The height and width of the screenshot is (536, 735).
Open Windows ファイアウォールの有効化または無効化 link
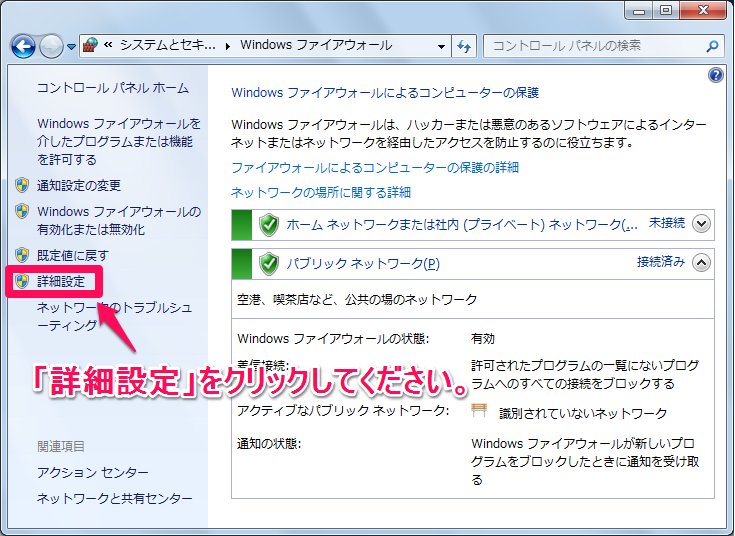pos(119,220)
